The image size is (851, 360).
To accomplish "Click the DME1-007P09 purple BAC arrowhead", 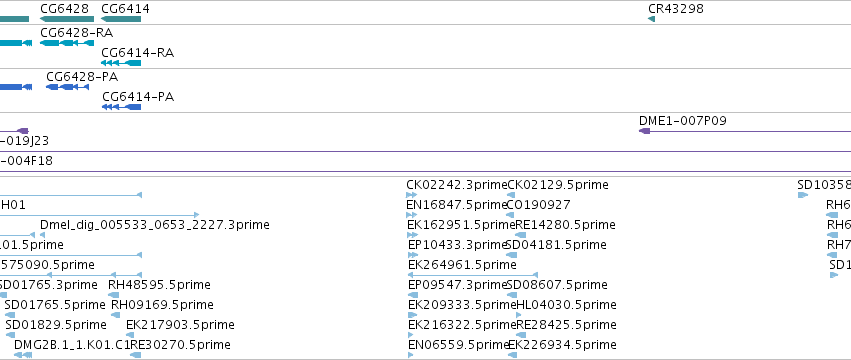I will coord(644,131).
